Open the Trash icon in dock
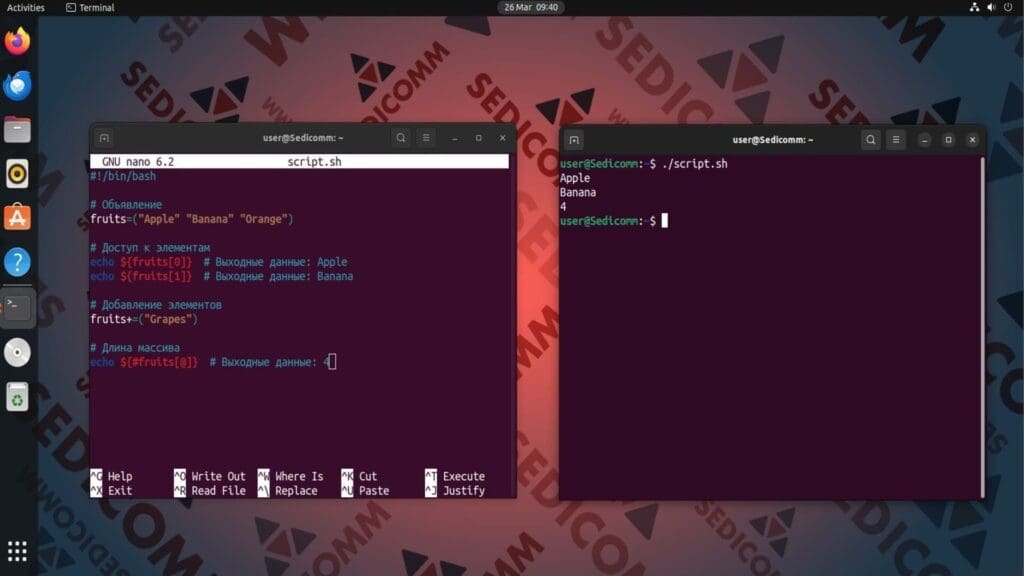The height and width of the screenshot is (576, 1024). [17, 397]
